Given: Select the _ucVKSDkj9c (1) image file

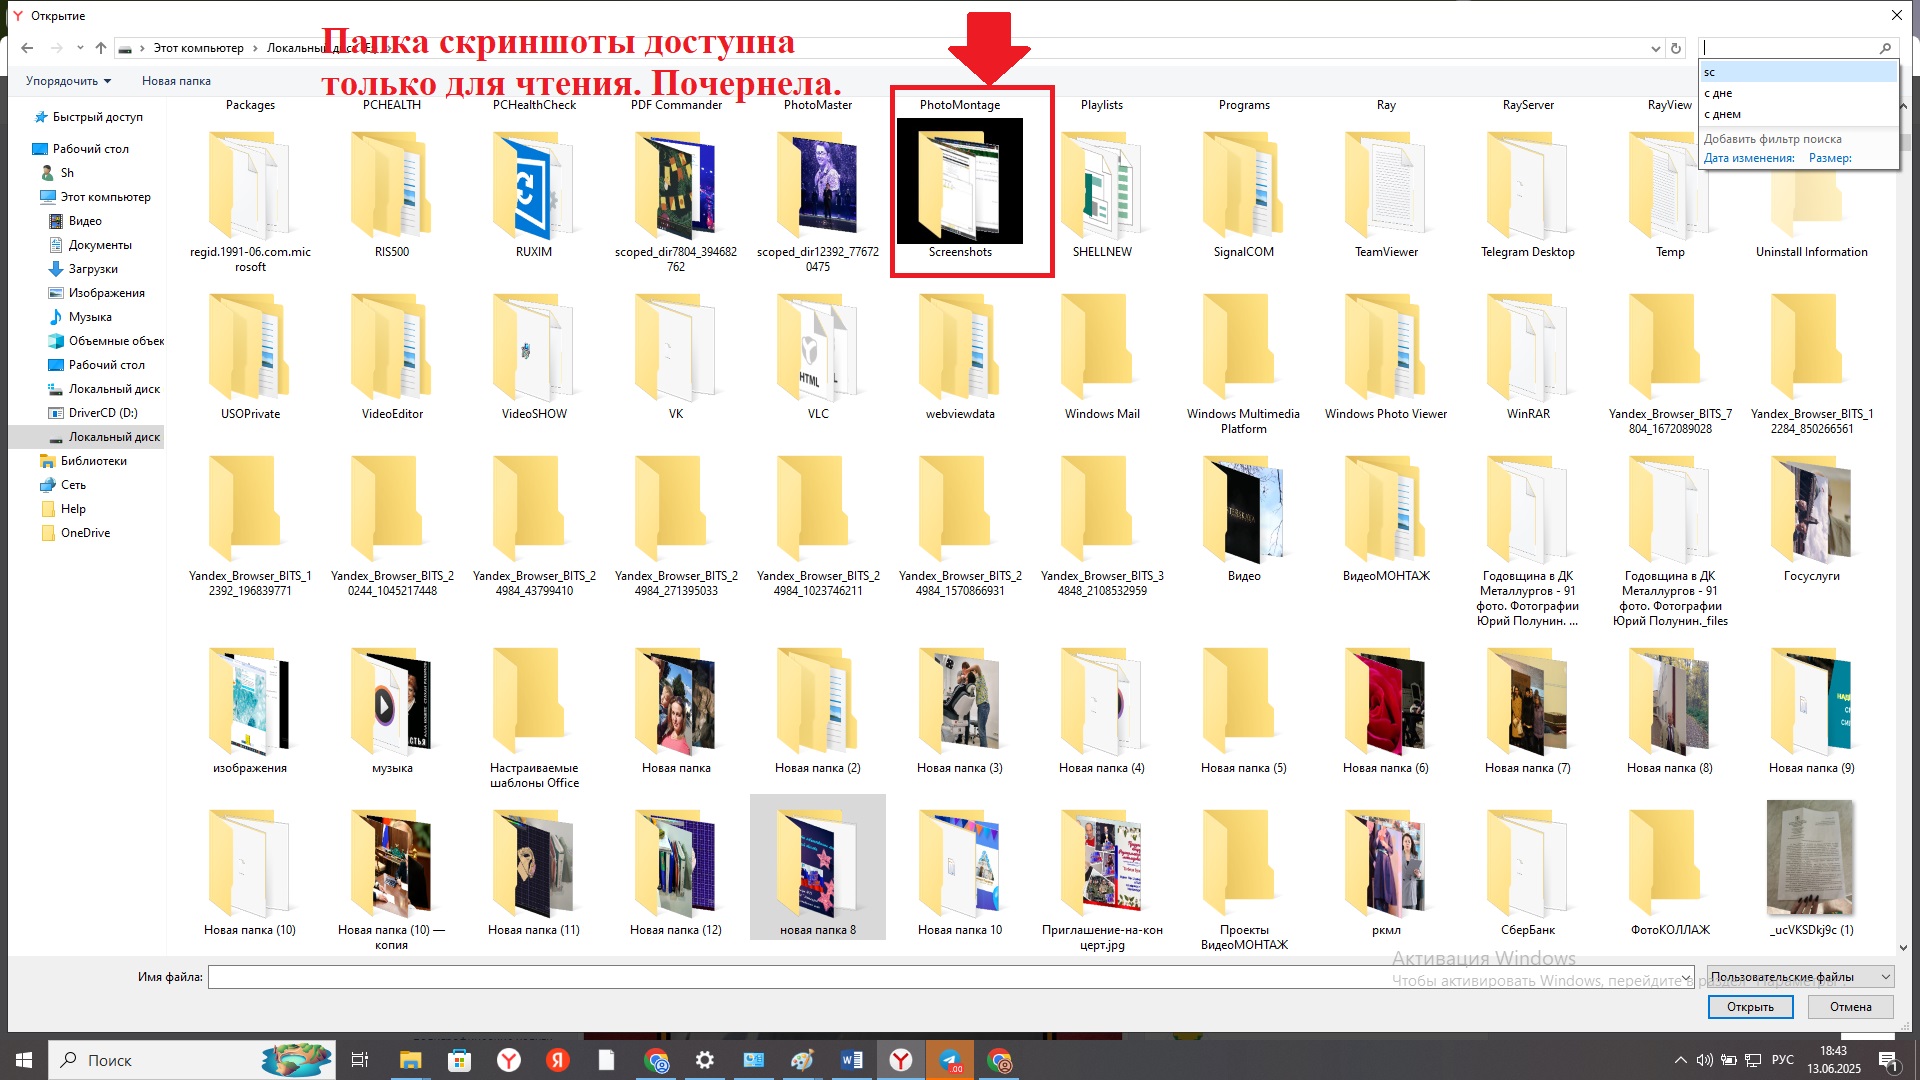Looking at the screenshot, I should coord(1811,868).
